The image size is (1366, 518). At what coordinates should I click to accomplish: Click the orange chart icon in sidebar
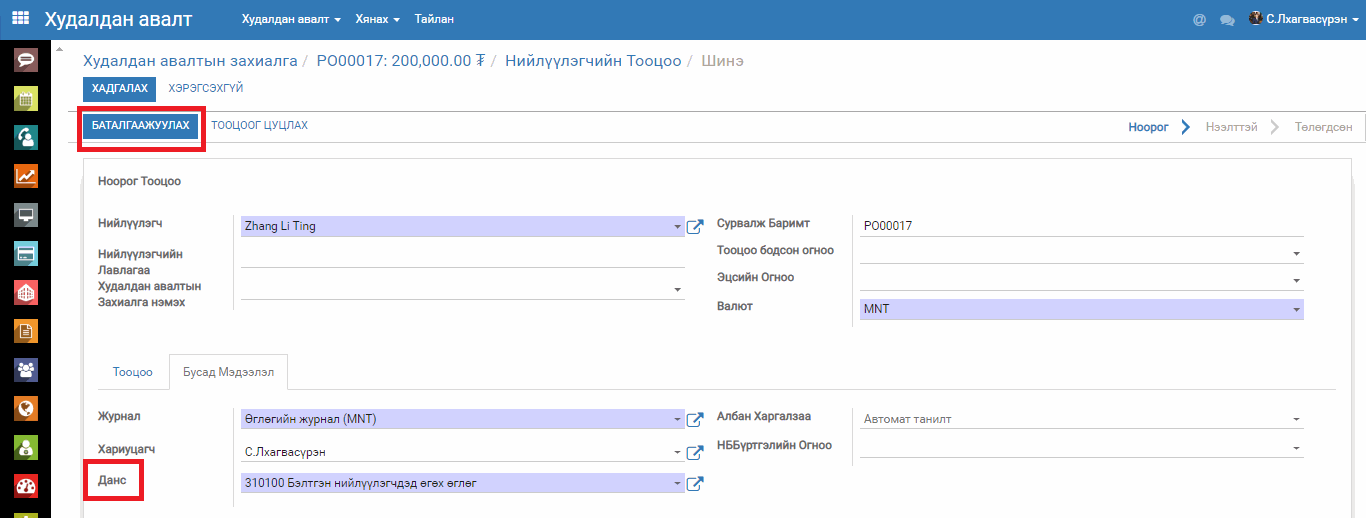pyautogui.click(x=26, y=176)
